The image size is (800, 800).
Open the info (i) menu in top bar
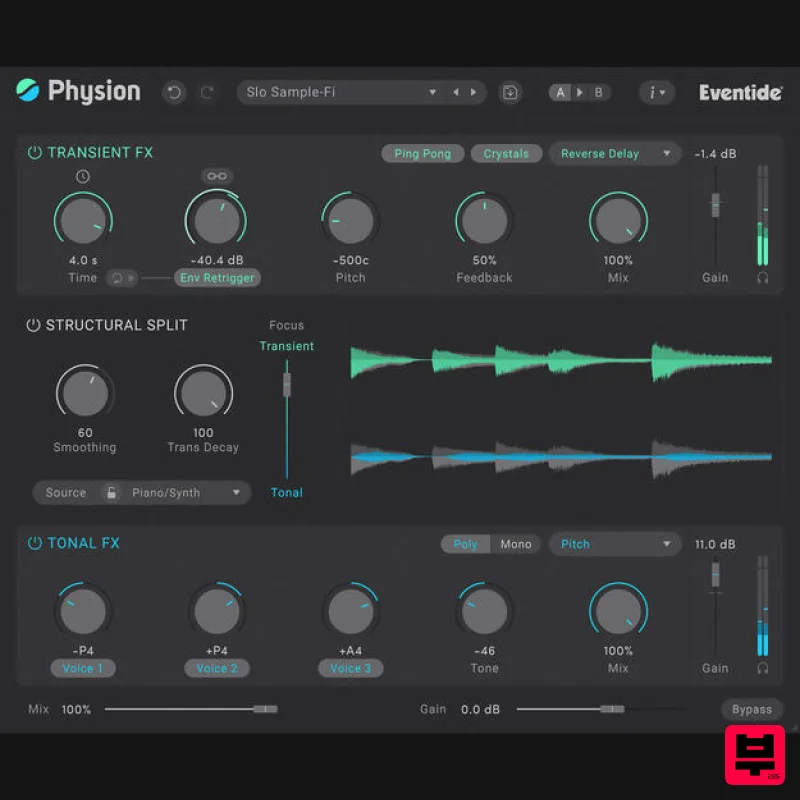coord(656,92)
